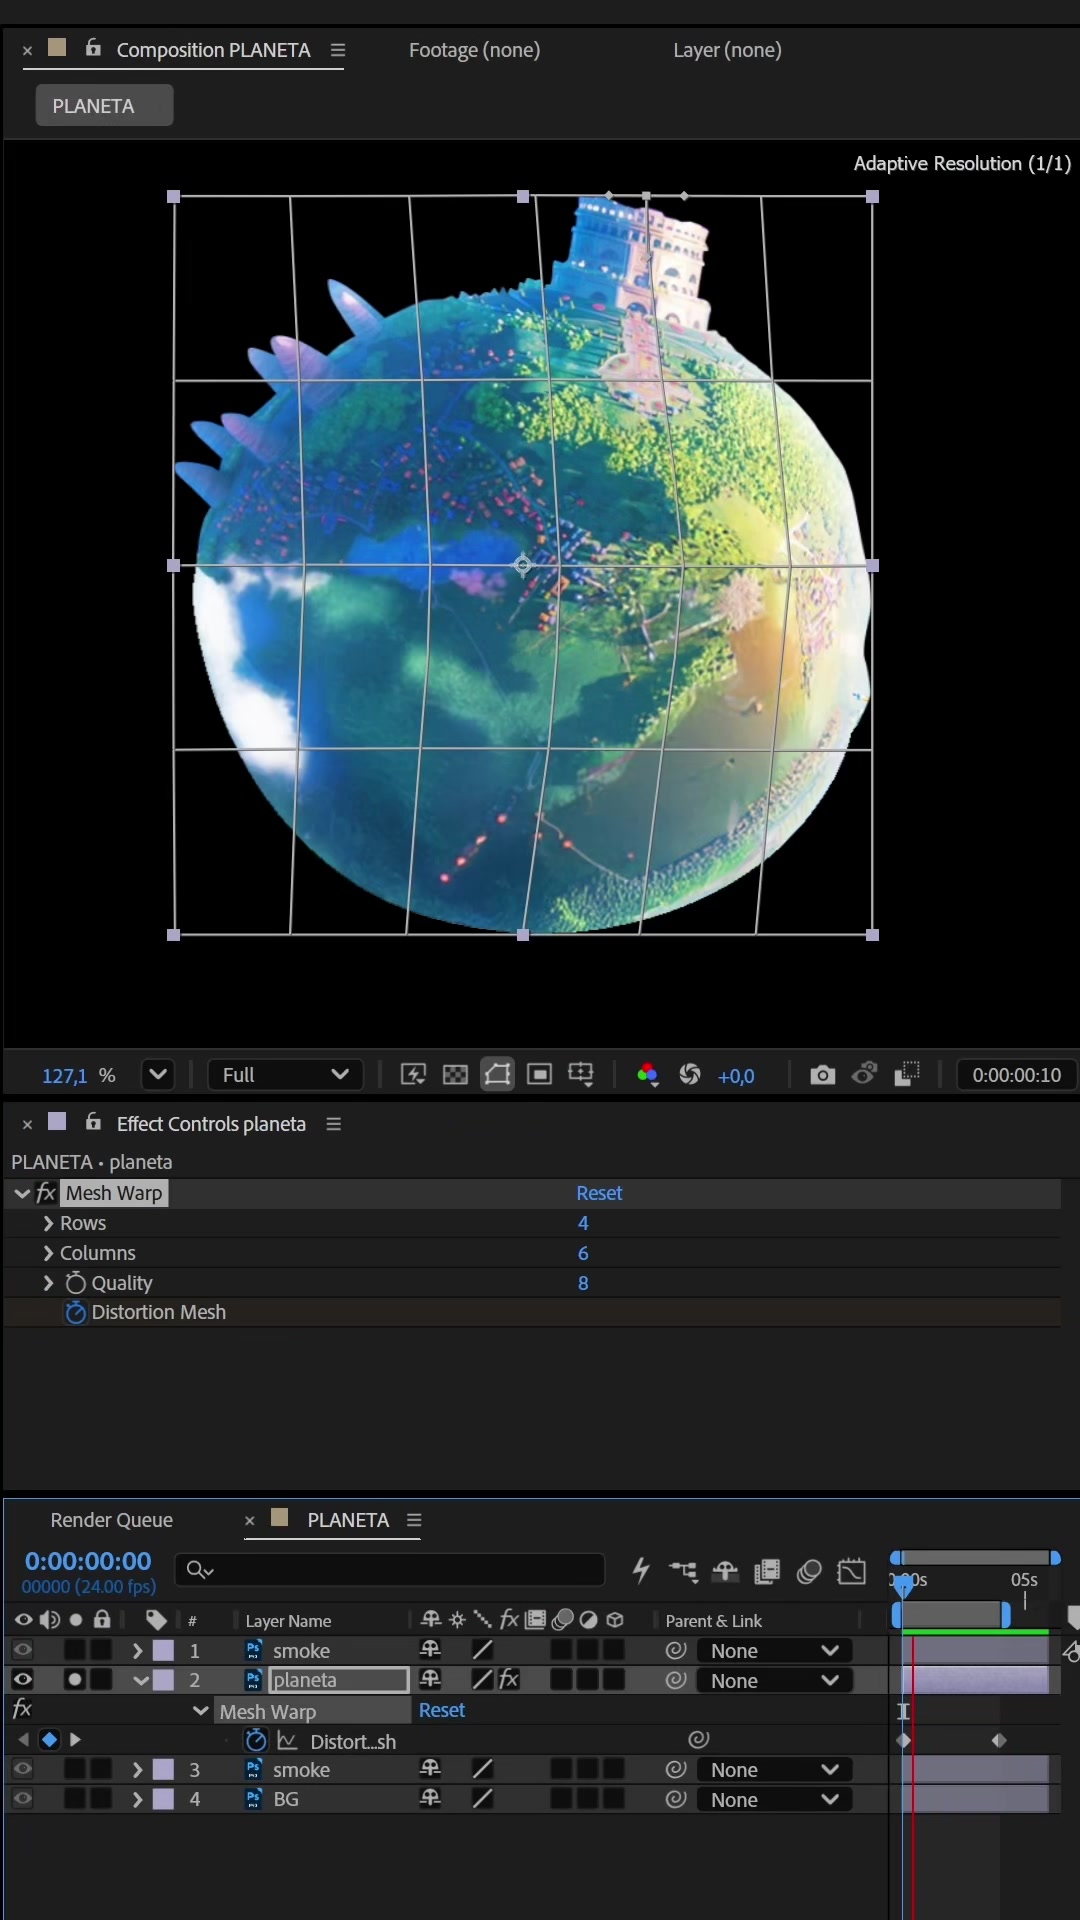Toggle visibility of the BG layer
1080x1920 pixels.
[23, 1799]
